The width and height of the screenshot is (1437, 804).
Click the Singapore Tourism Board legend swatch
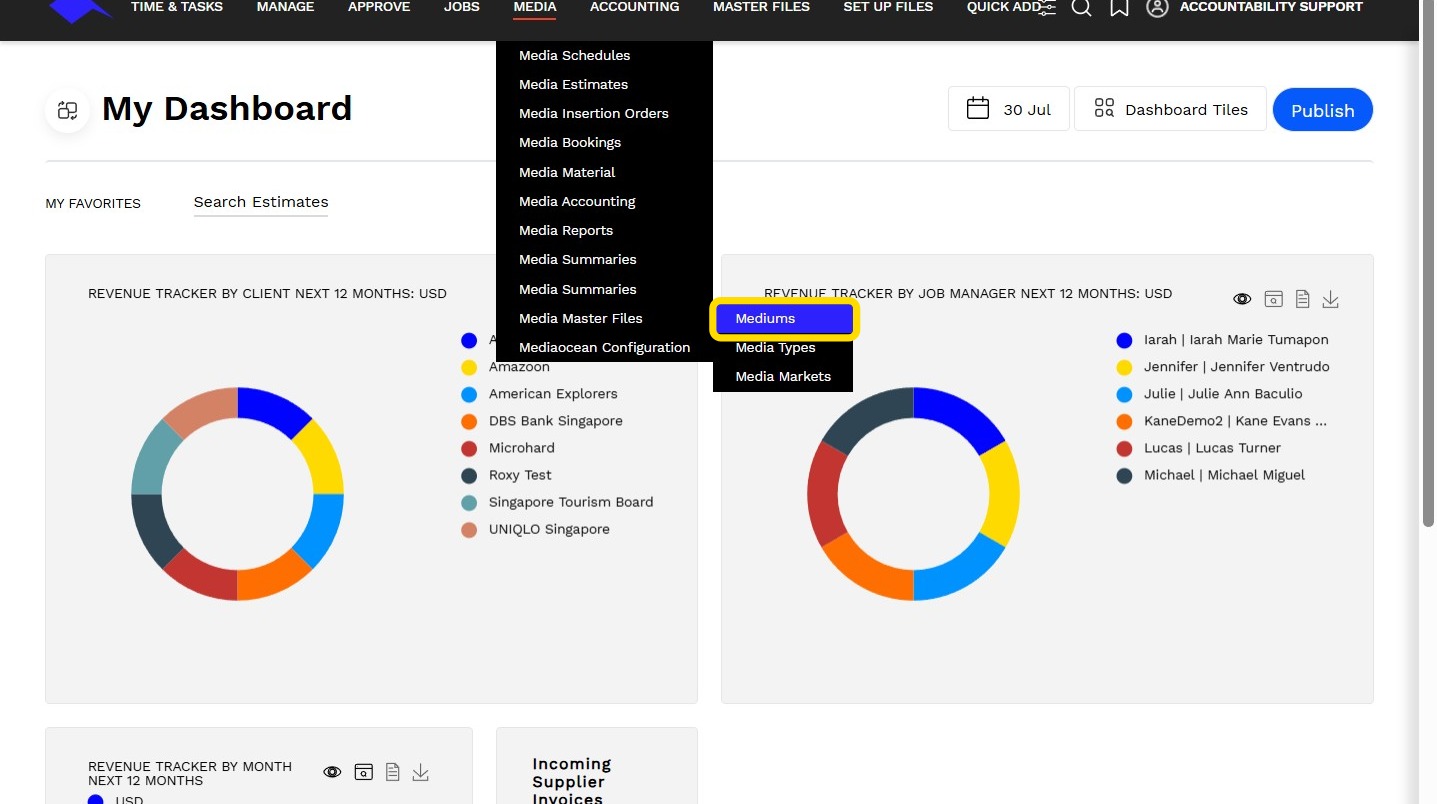point(469,502)
